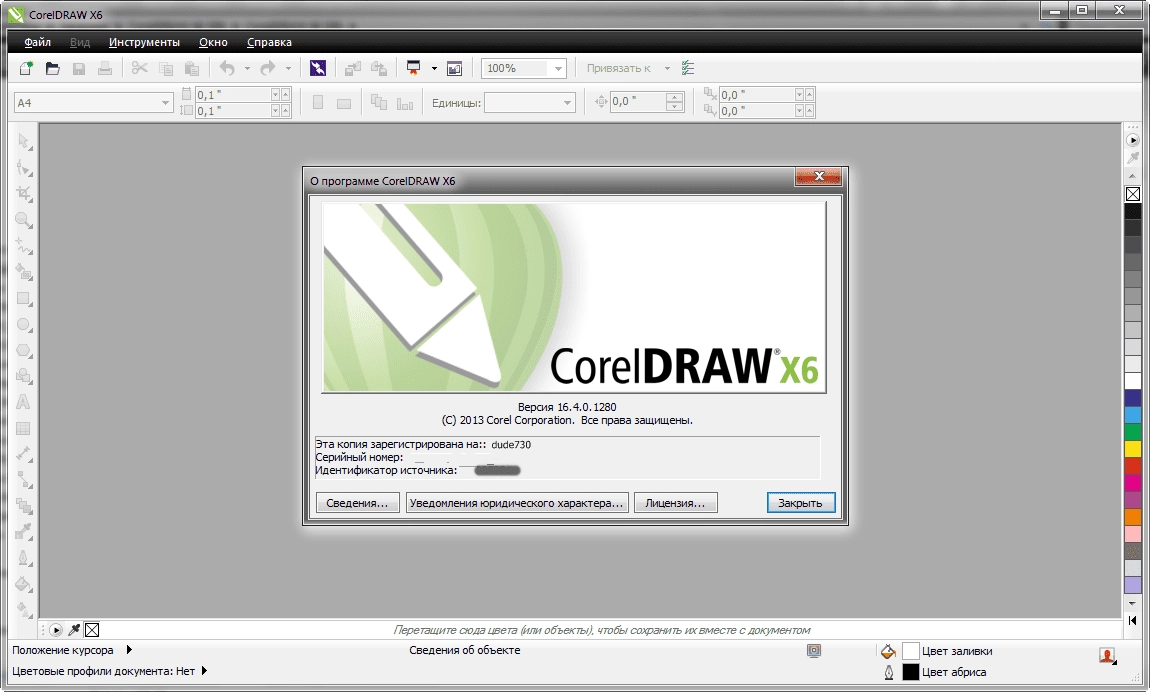
Task: Click the Print icon in toolbar
Action: point(105,68)
